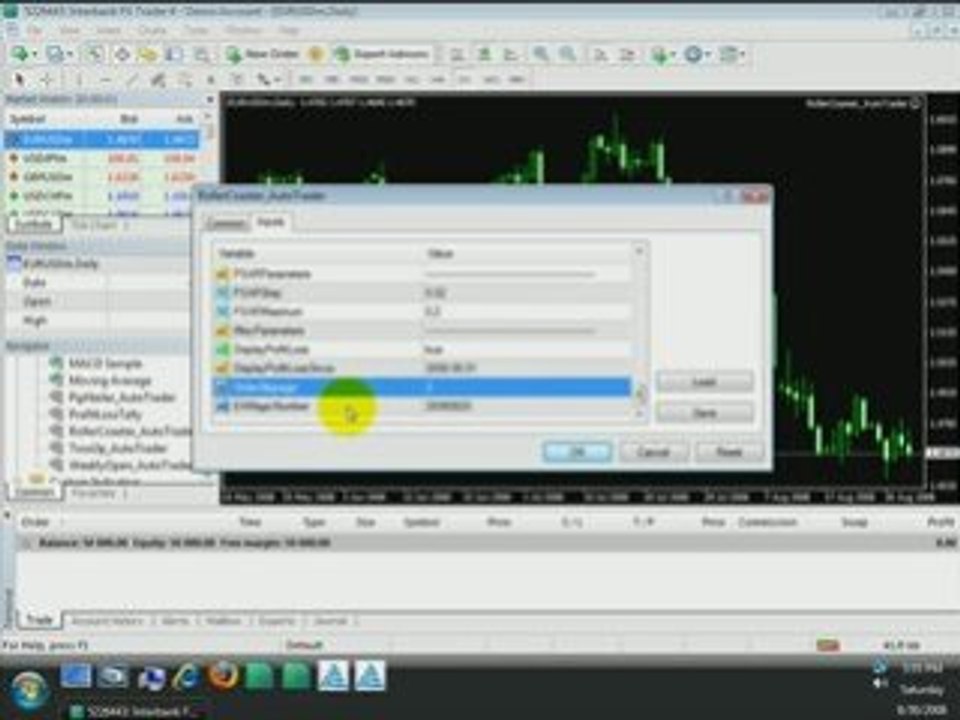Select the Equidistant Channel tool
Image resolution: width=960 pixels, height=720 pixels.
(158, 80)
